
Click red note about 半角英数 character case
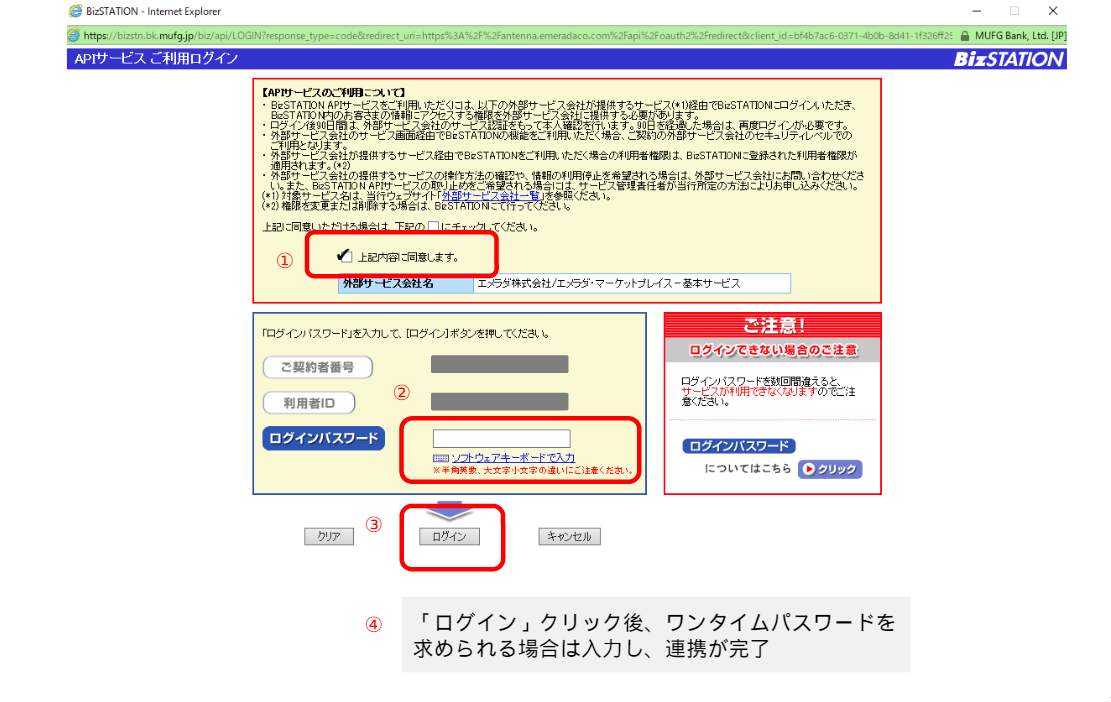tap(532, 470)
